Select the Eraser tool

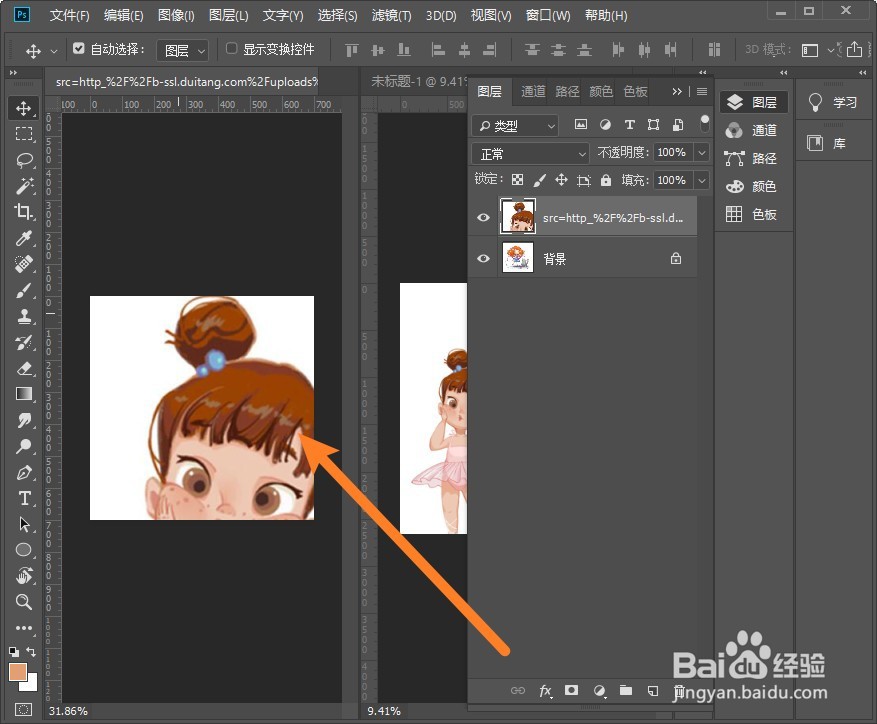[23, 368]
